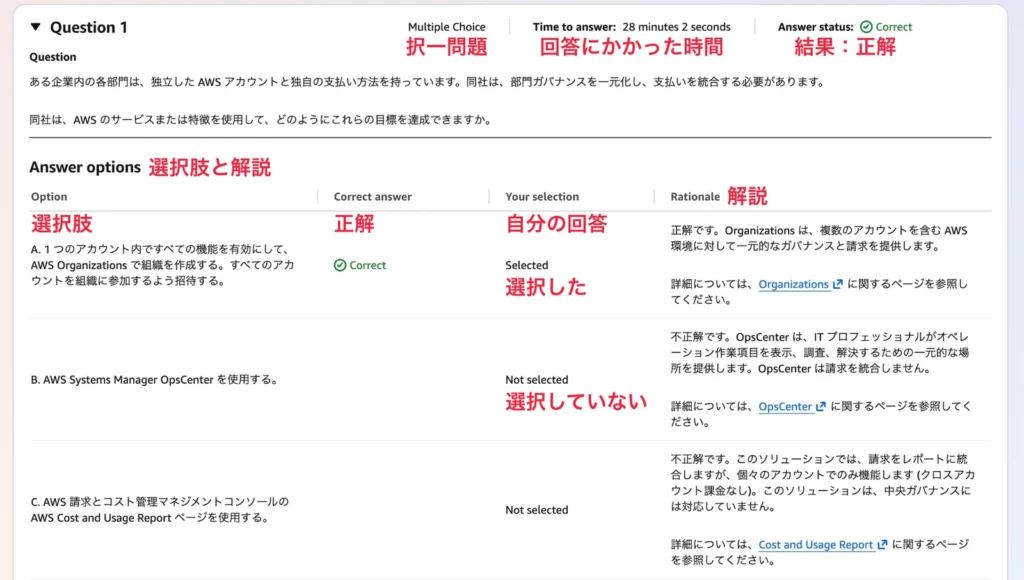Screen dimensions: 1024x580
Task: Open the Organizations documentation link
Action: (x=793, y=284)
